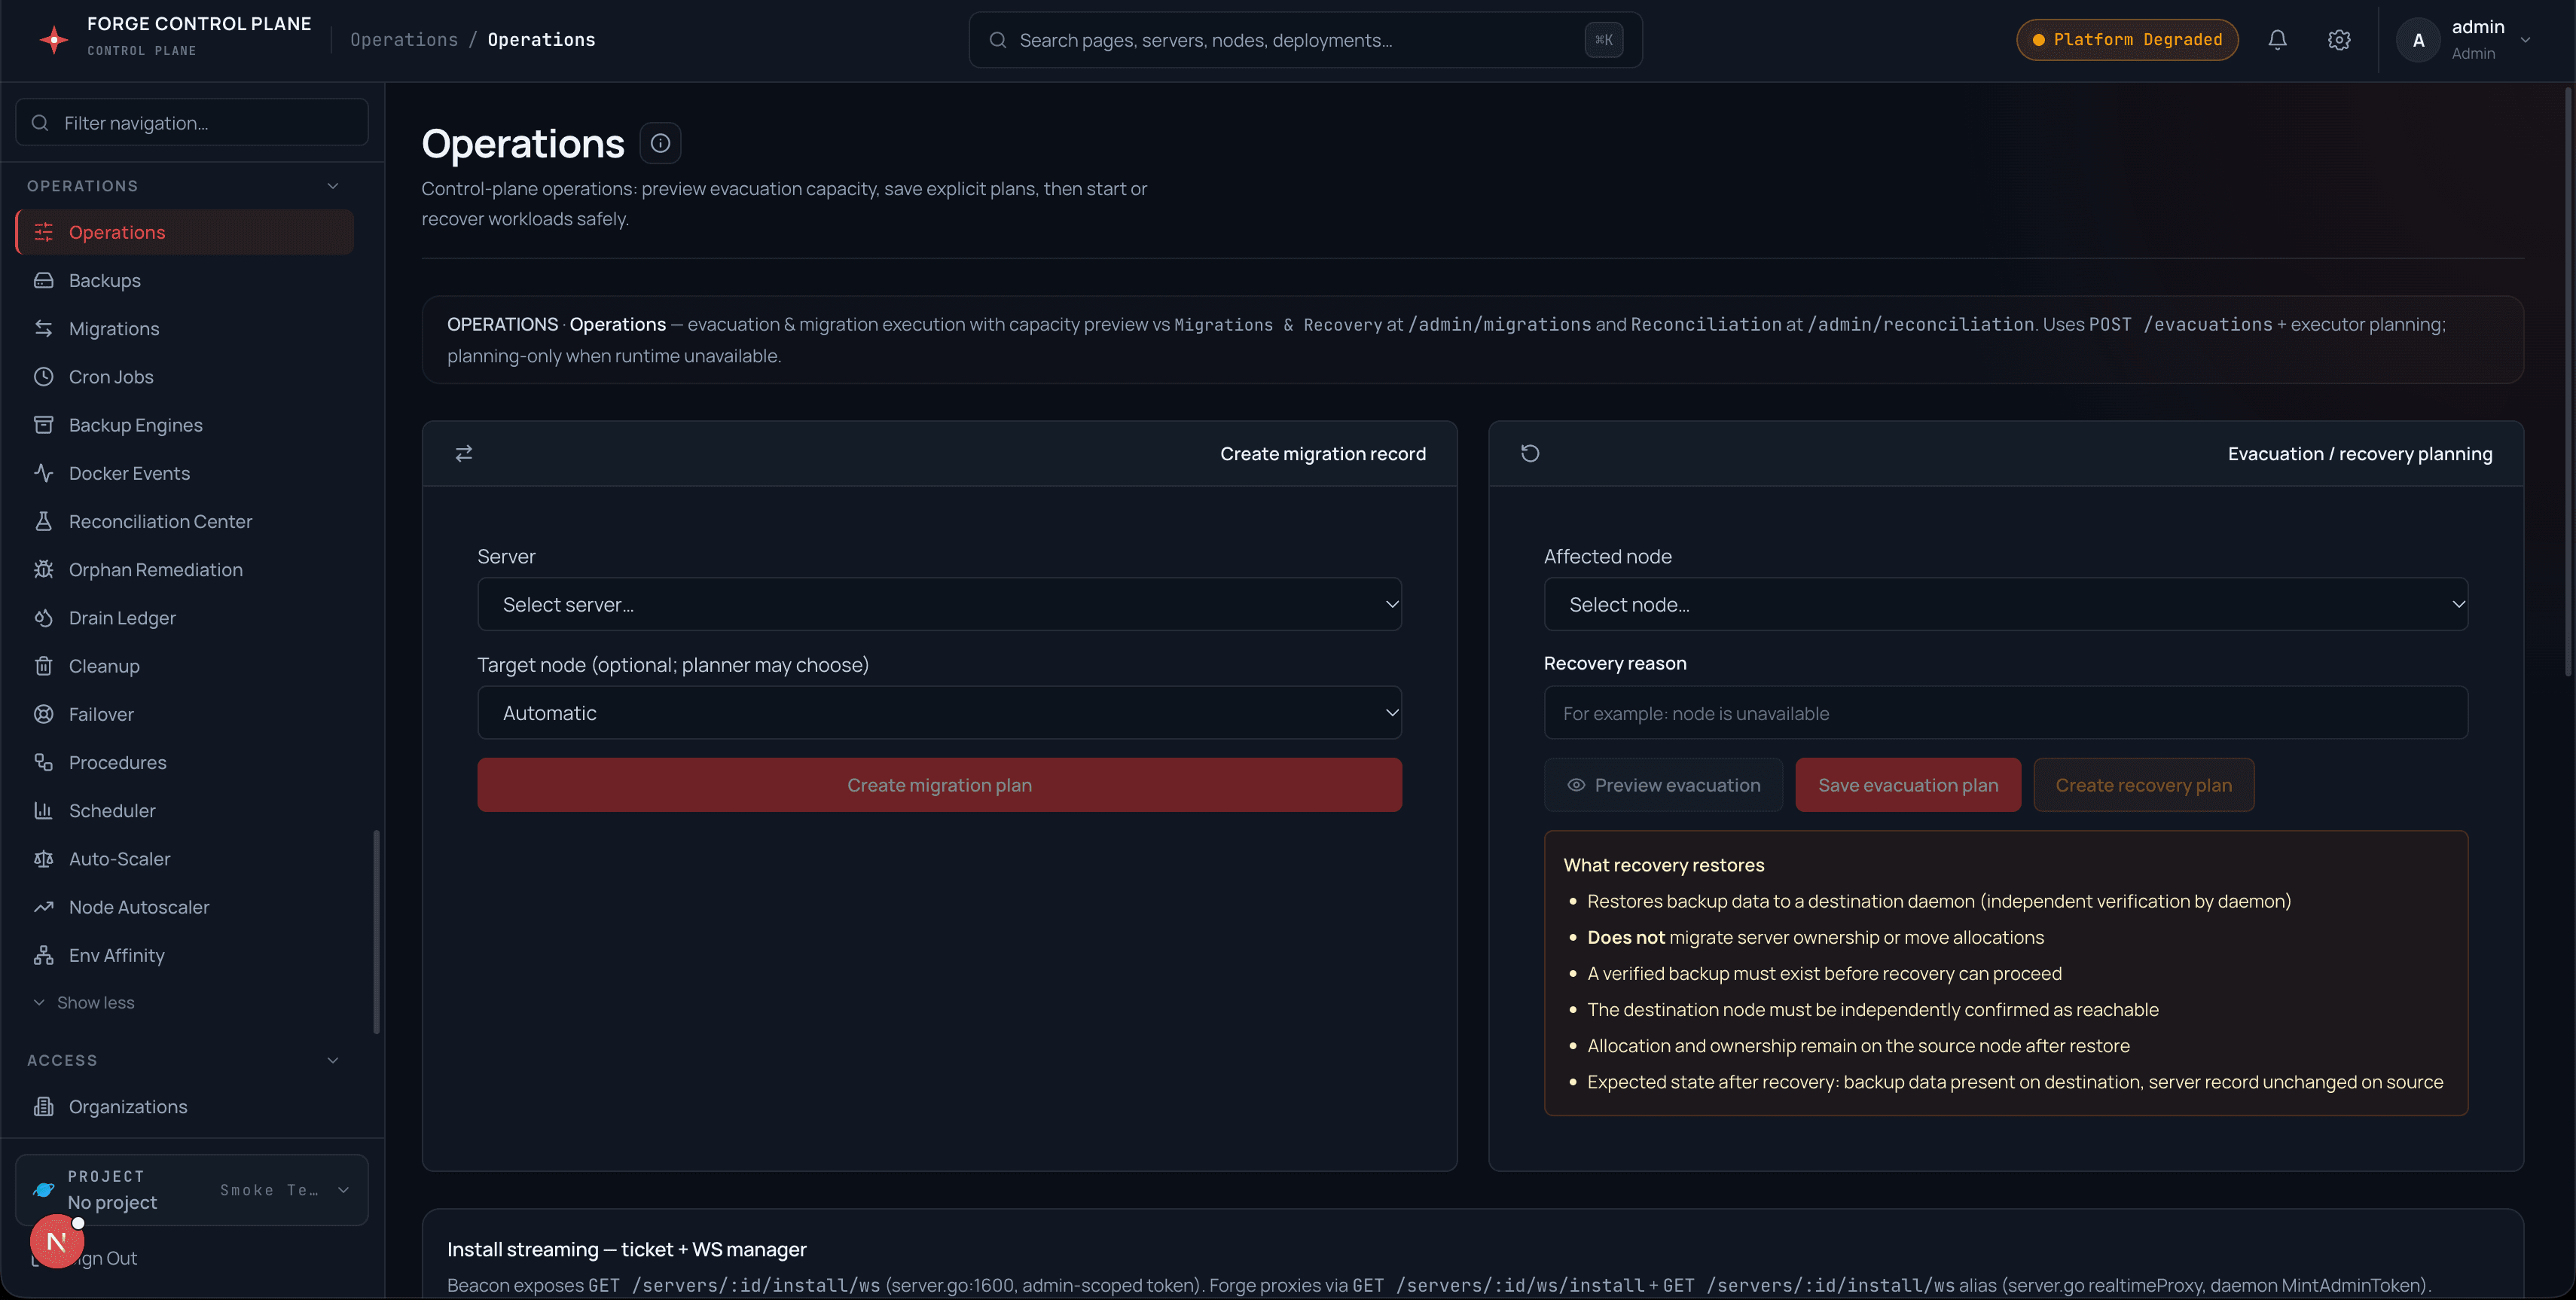Open the Target node Automatic dropdown
This screenshot has width=2576, height=1300.
tap(939, 712)
